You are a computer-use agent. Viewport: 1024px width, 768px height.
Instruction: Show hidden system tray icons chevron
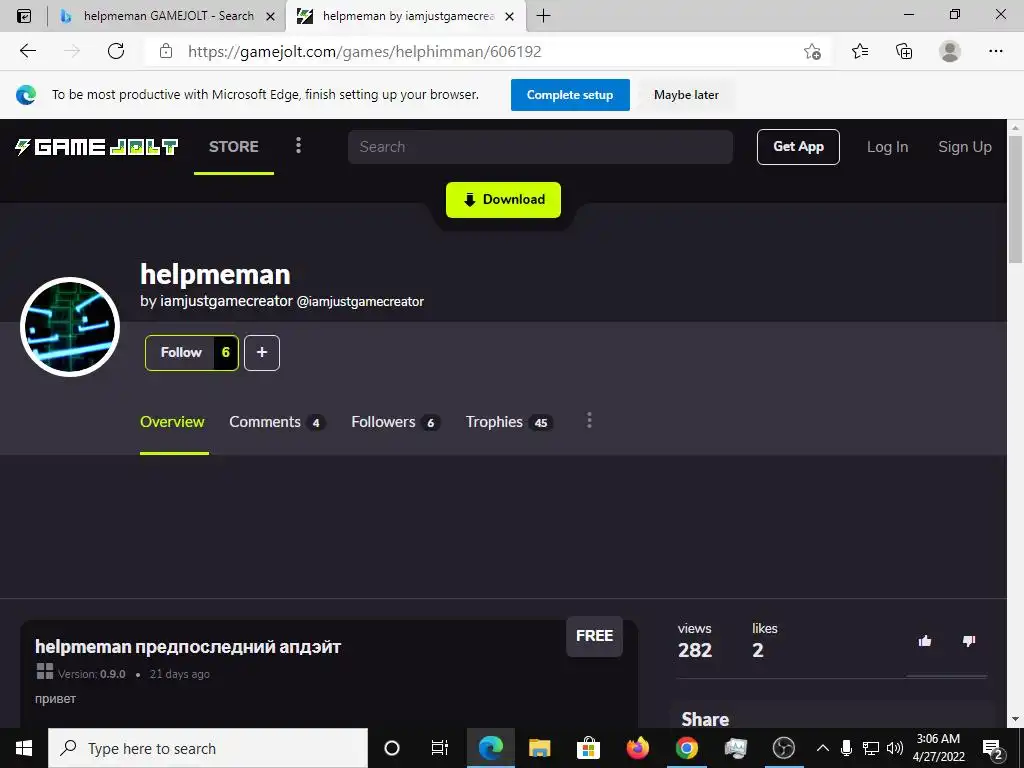823,748
